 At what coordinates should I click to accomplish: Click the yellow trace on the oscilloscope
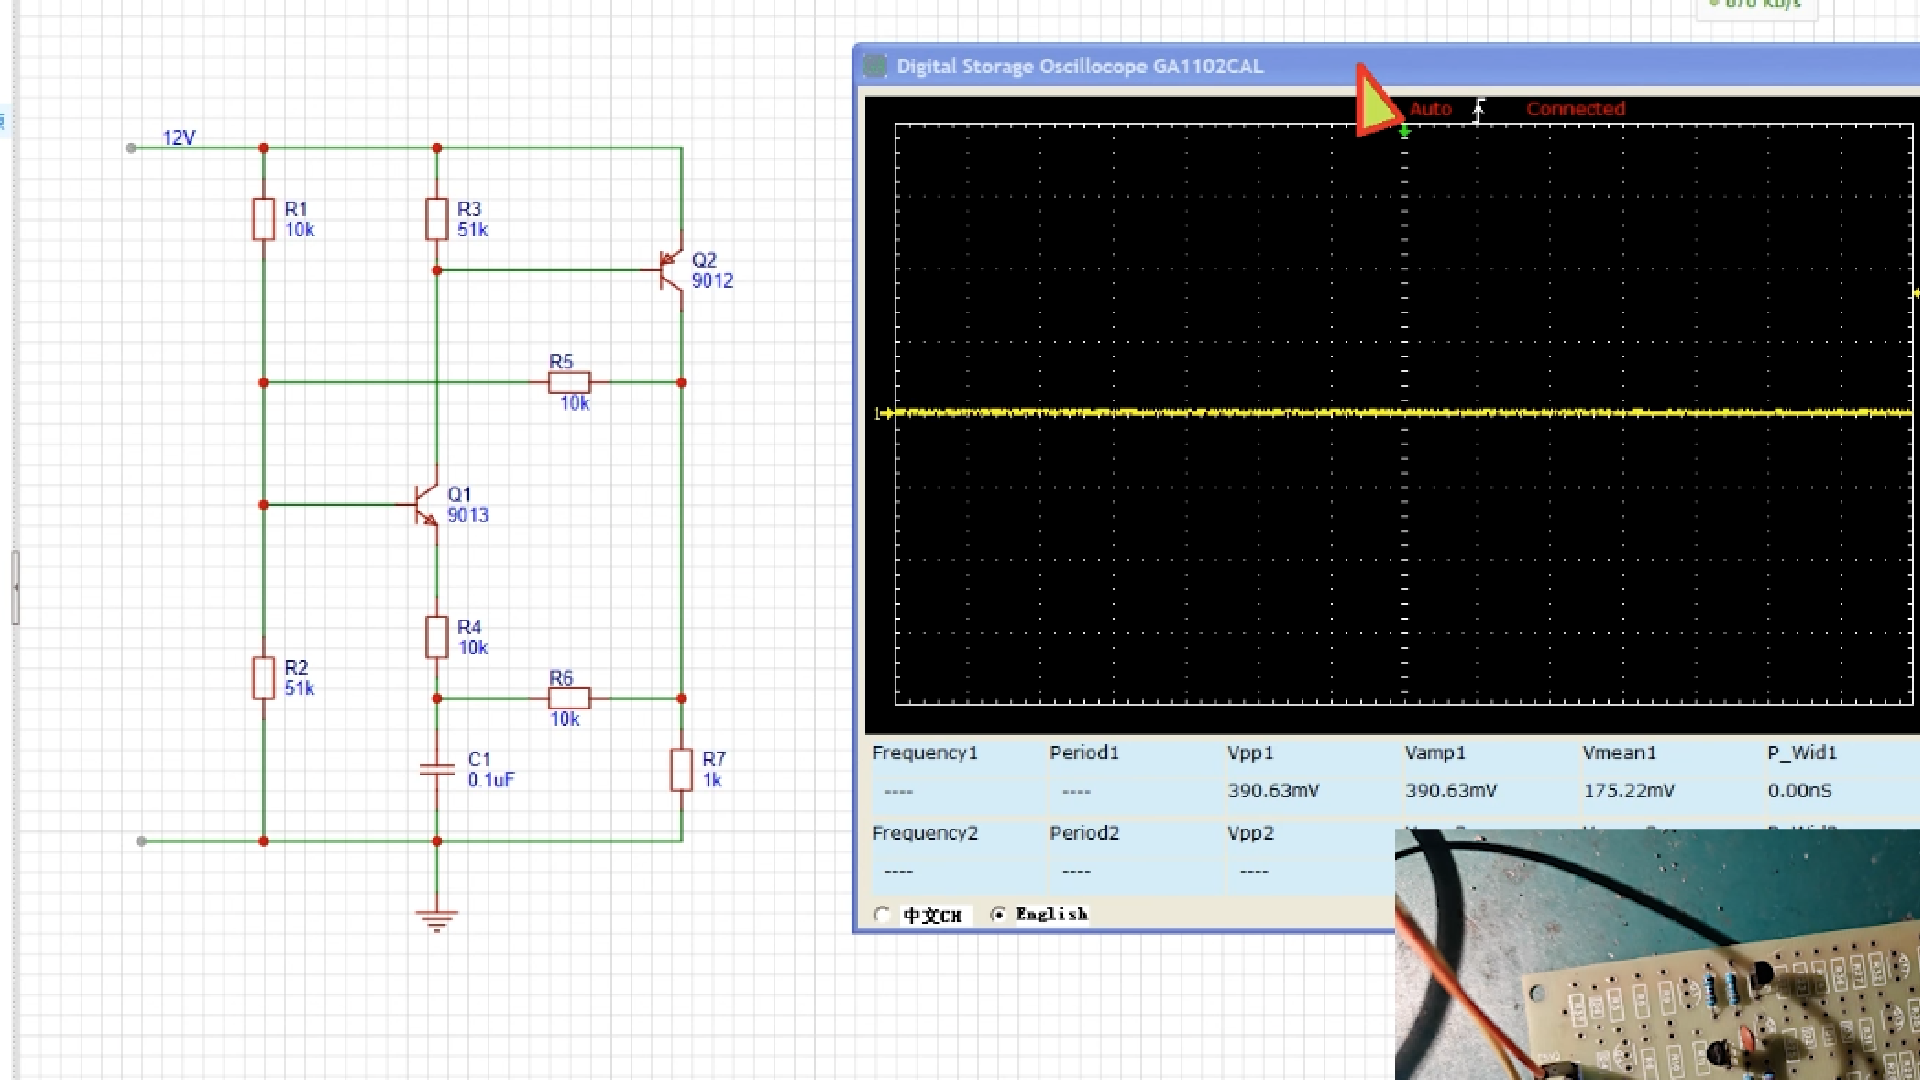point(1404,412)
